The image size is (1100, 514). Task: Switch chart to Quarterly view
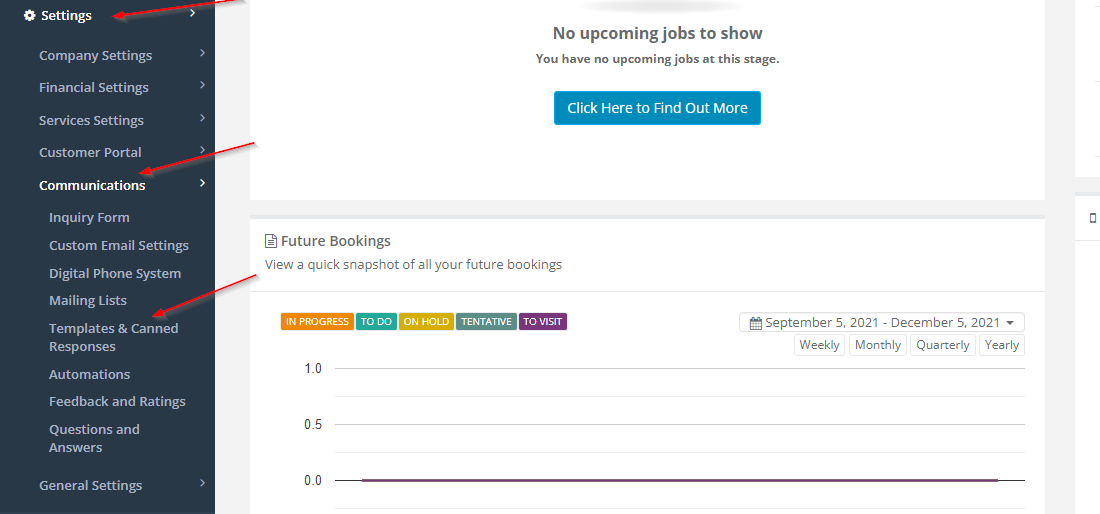click(x=943, y=345)
